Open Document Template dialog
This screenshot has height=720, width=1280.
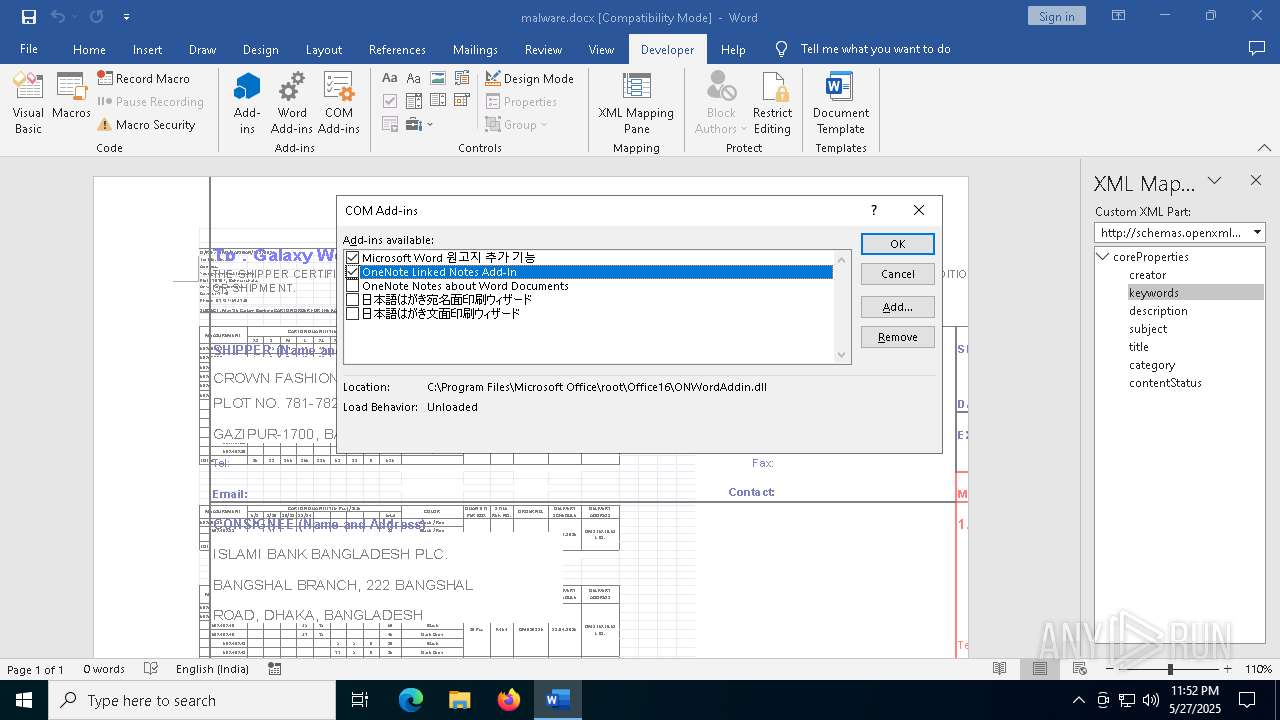[841, 104]
